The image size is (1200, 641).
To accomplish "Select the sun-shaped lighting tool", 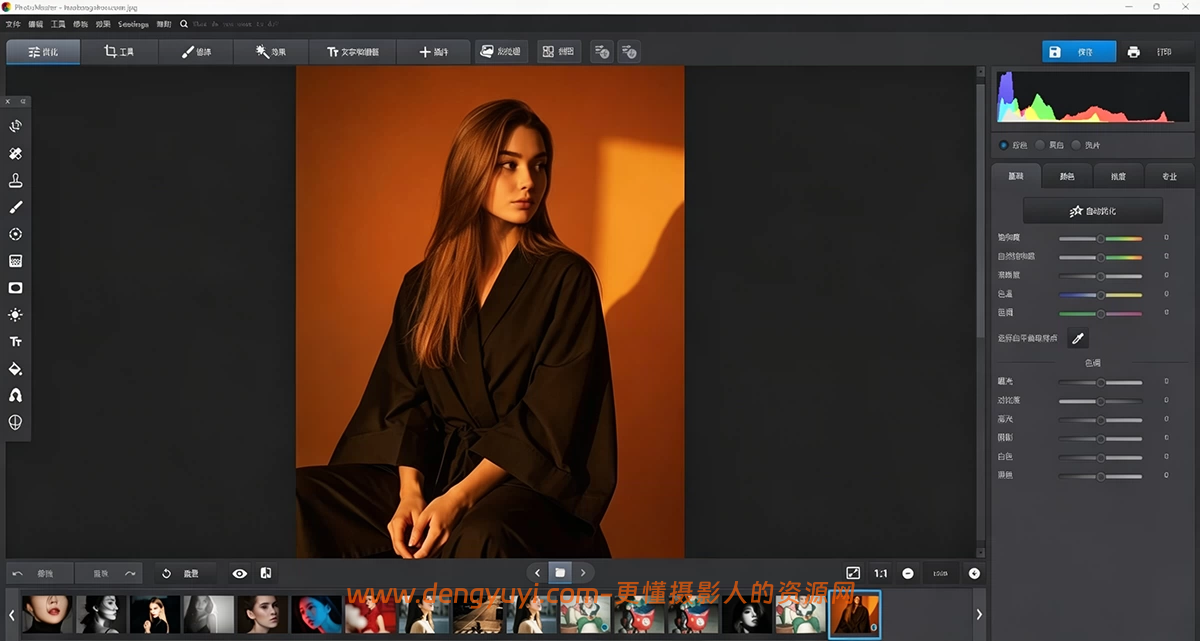I will [16, 315].
